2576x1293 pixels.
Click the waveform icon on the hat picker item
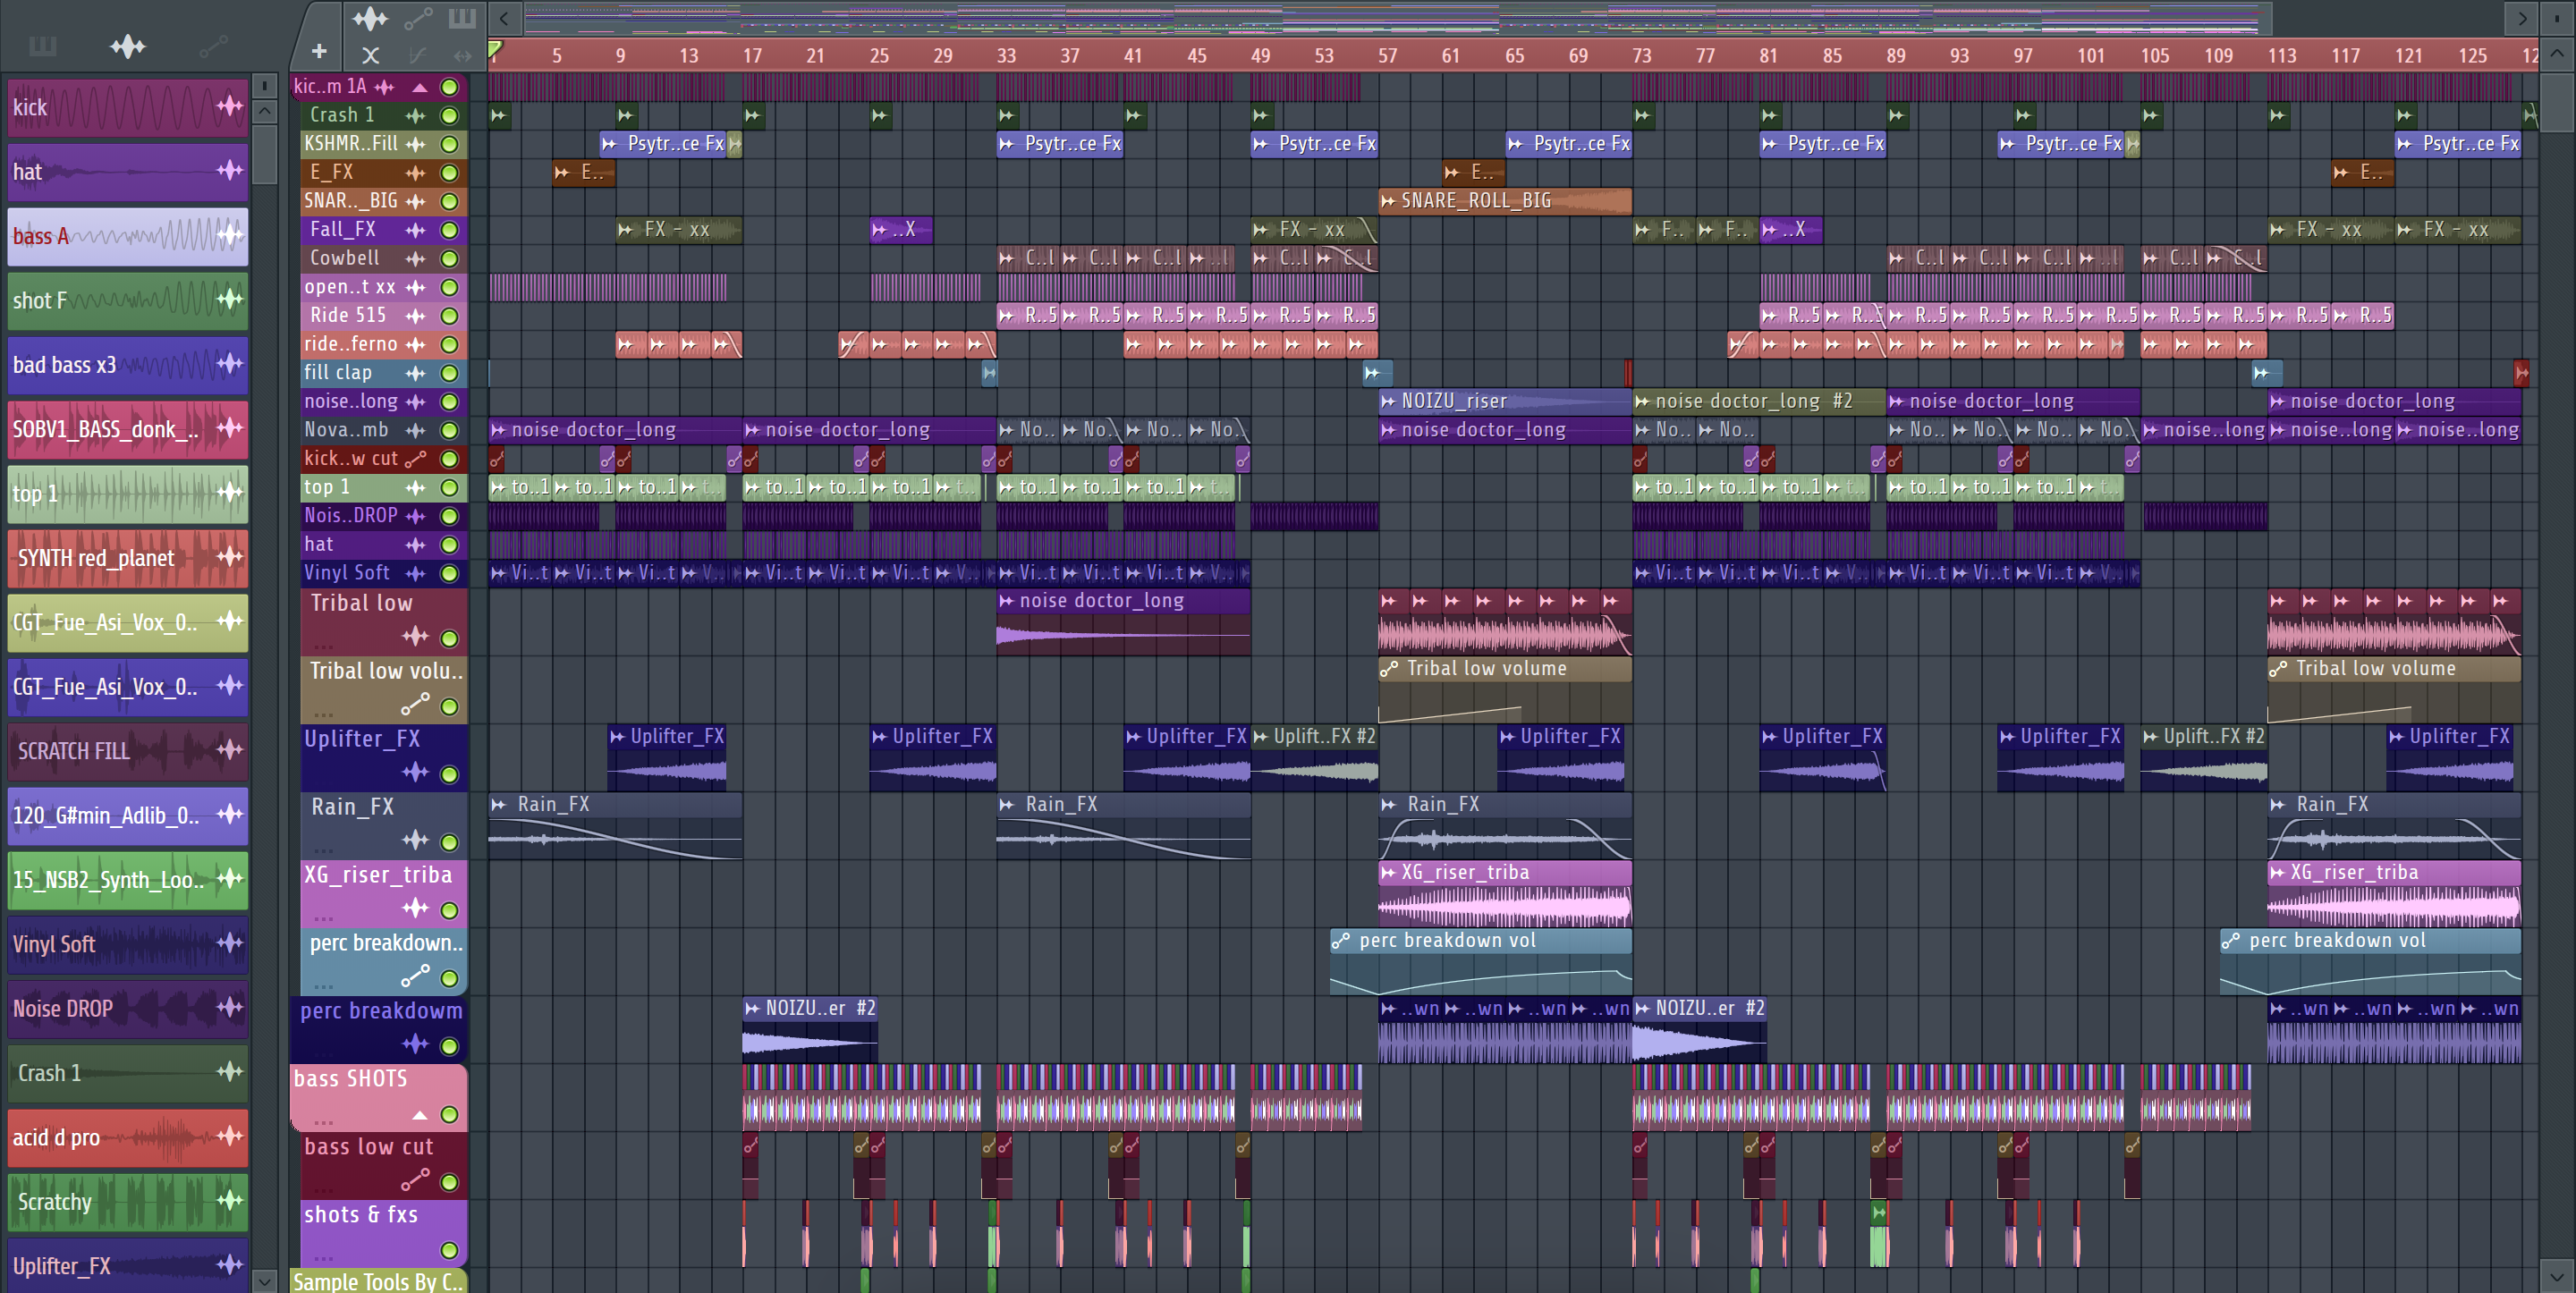pyautogui.click(x=230, y=171)
